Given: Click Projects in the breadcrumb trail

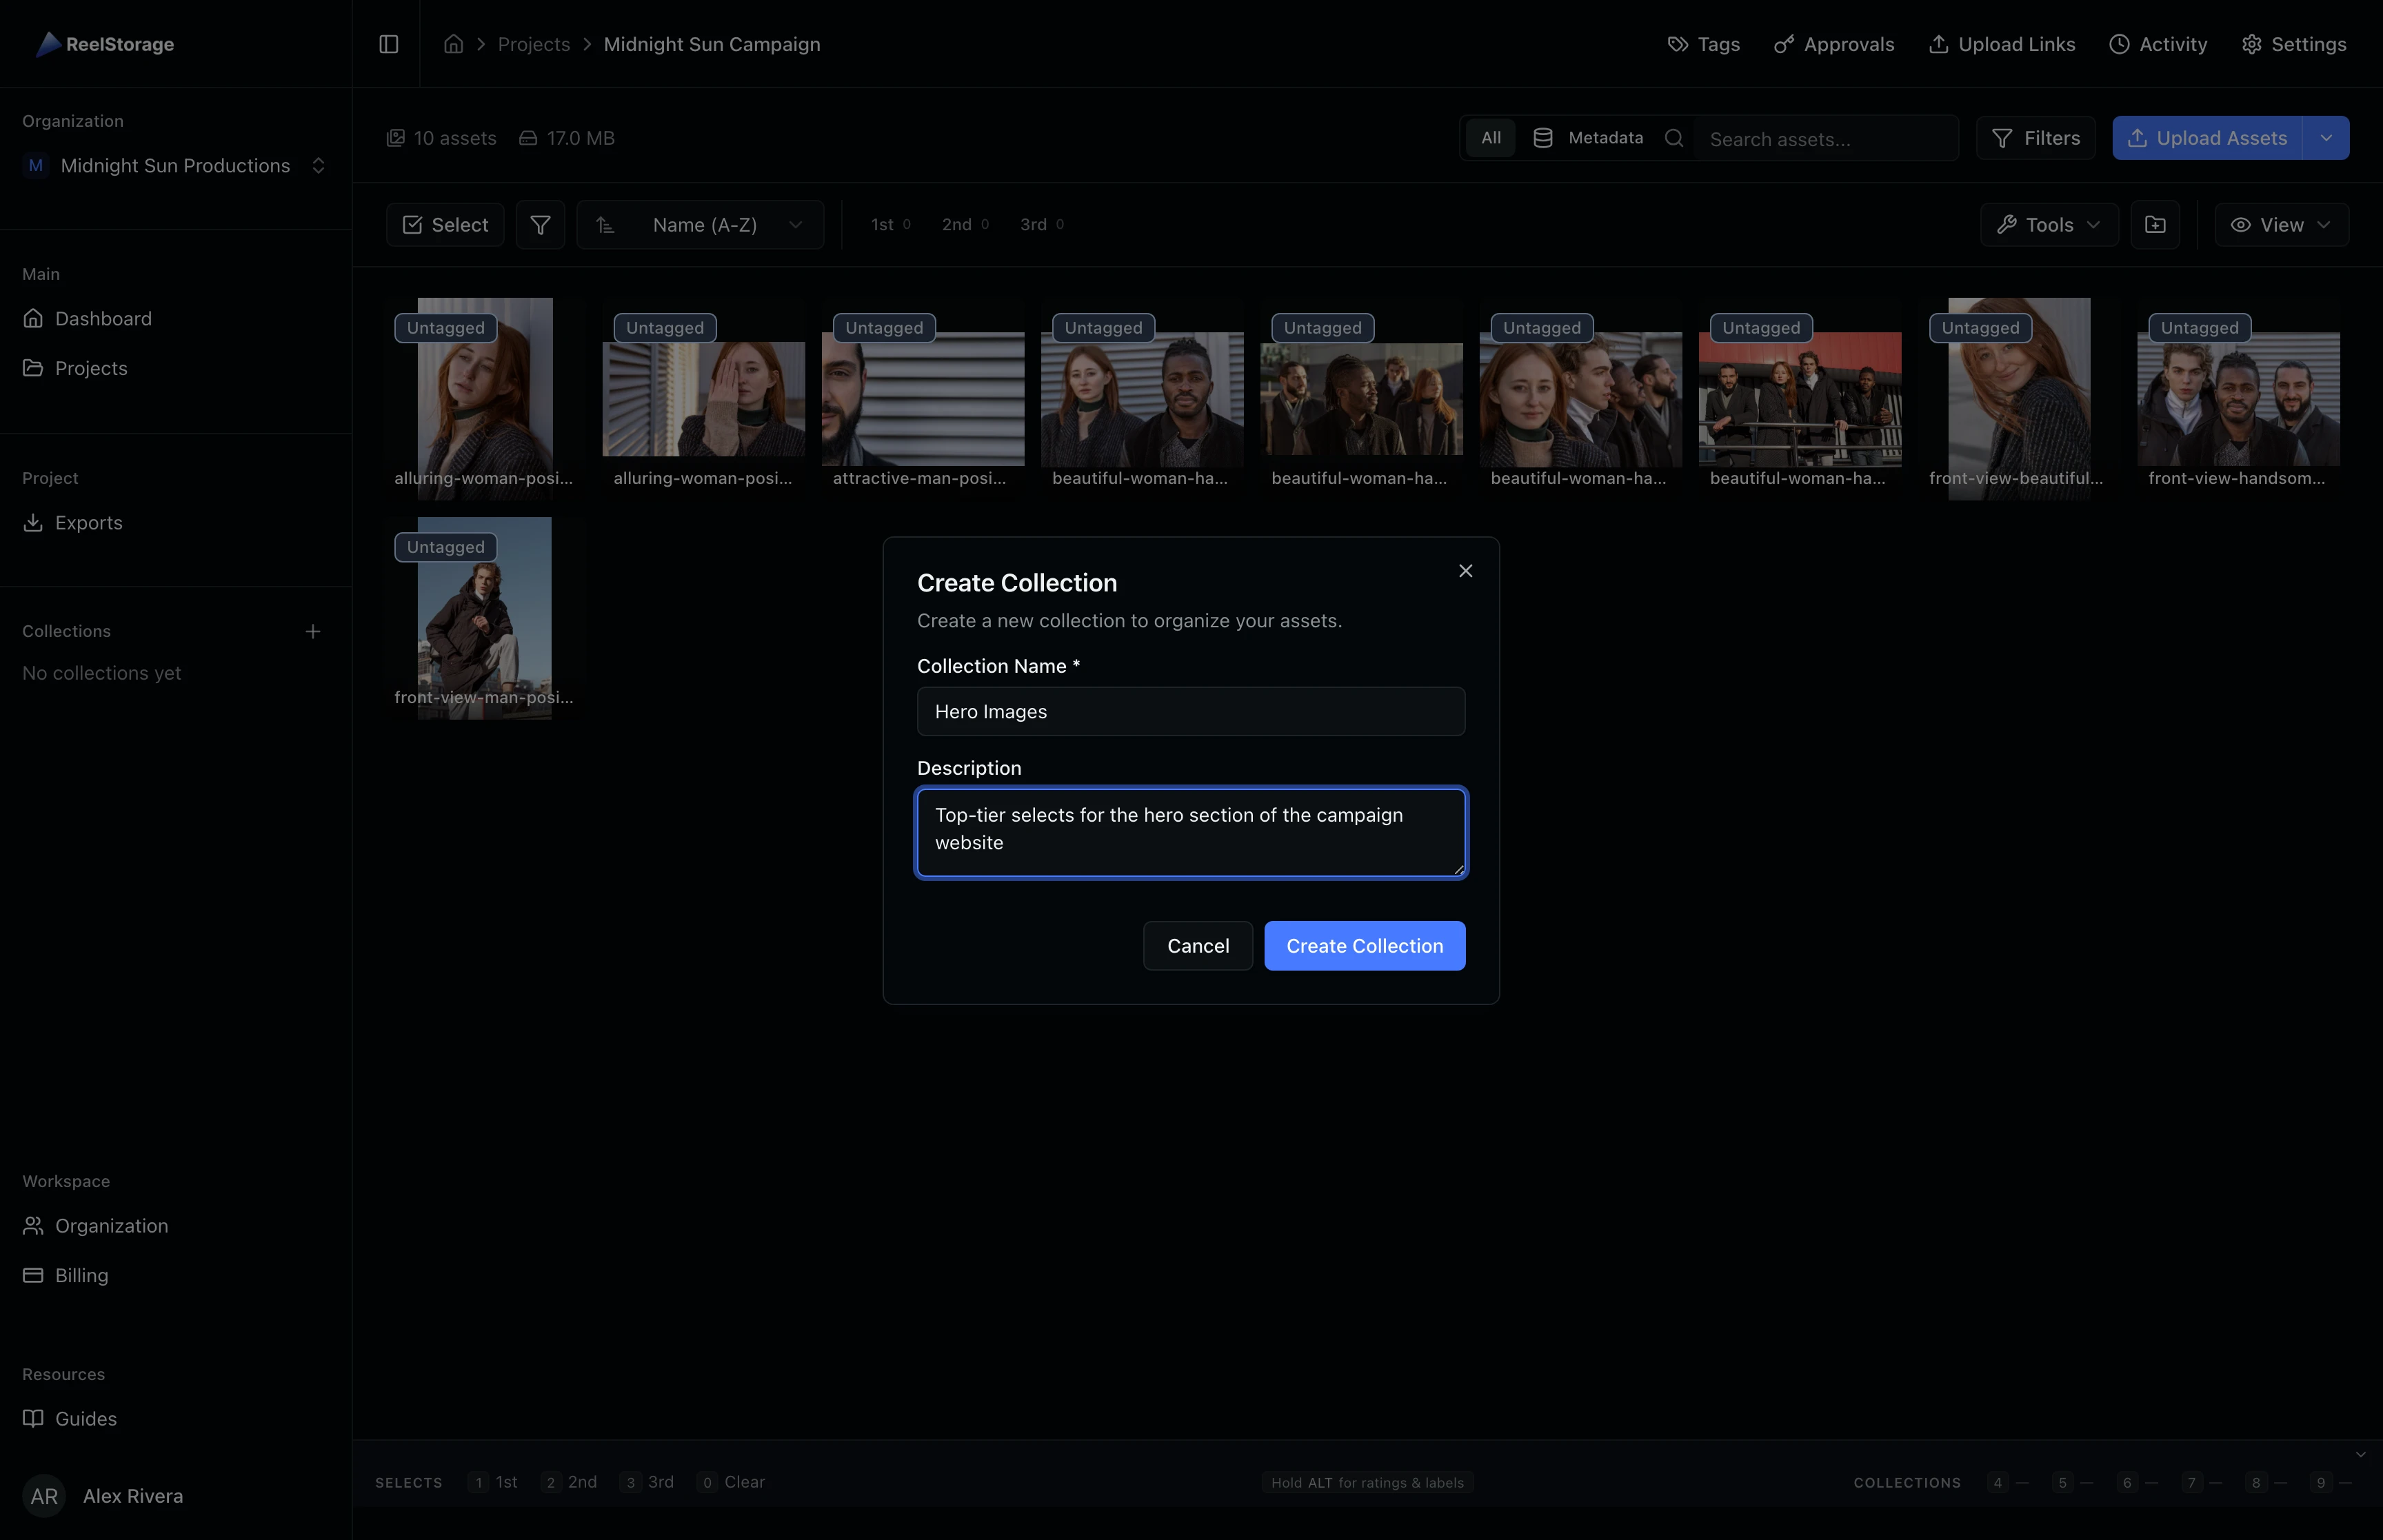Looking at the screenshot, I should 534,44.
